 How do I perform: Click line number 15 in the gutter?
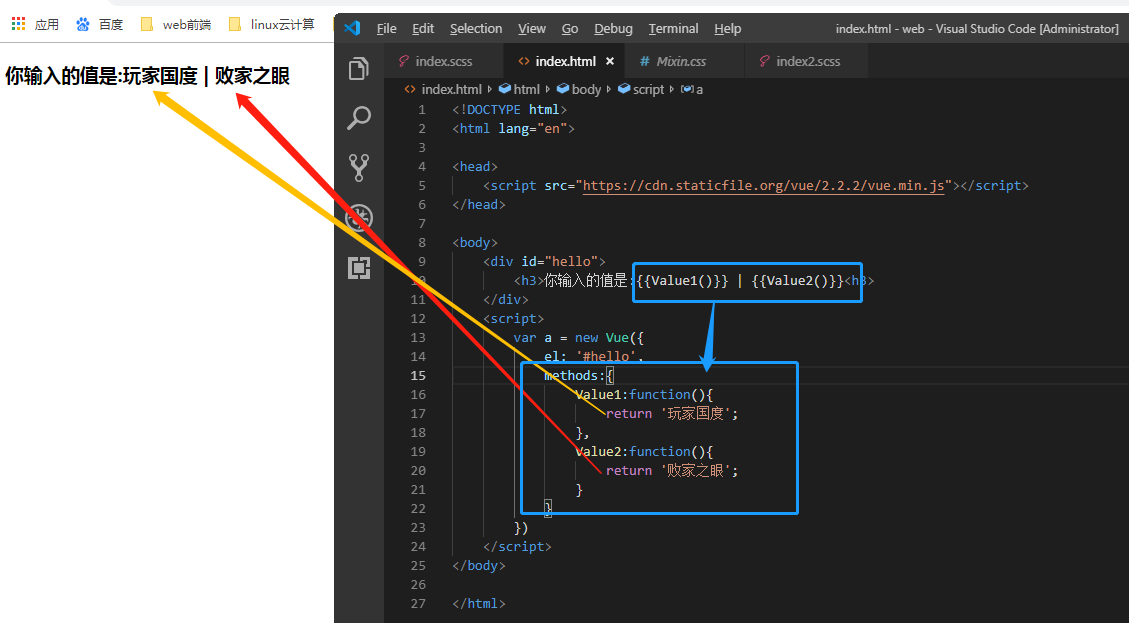(x=418, y=375)
